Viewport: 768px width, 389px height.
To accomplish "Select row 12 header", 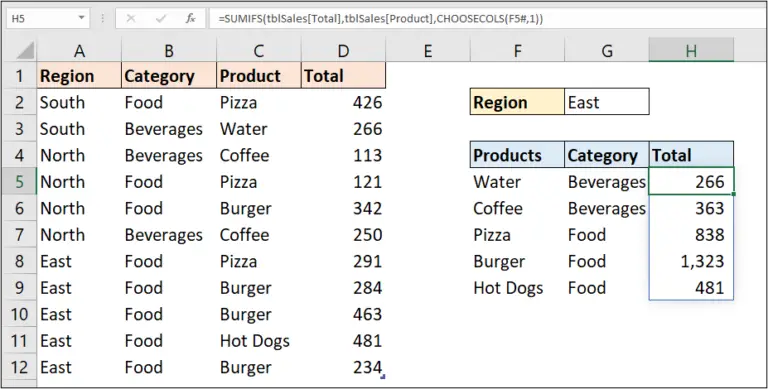I will [x=20, y=366].
